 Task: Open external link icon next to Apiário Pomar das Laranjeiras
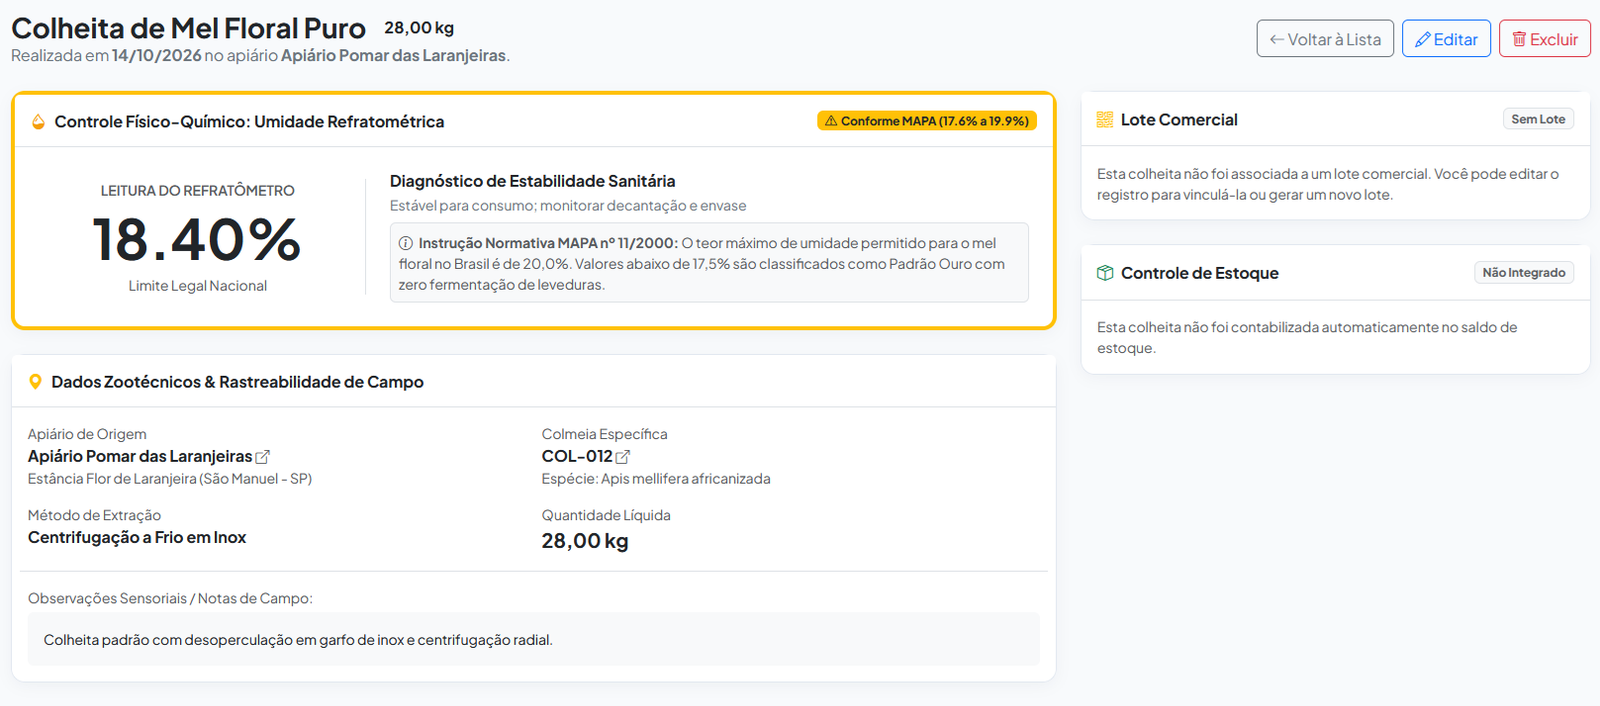[x=263, y=457]
